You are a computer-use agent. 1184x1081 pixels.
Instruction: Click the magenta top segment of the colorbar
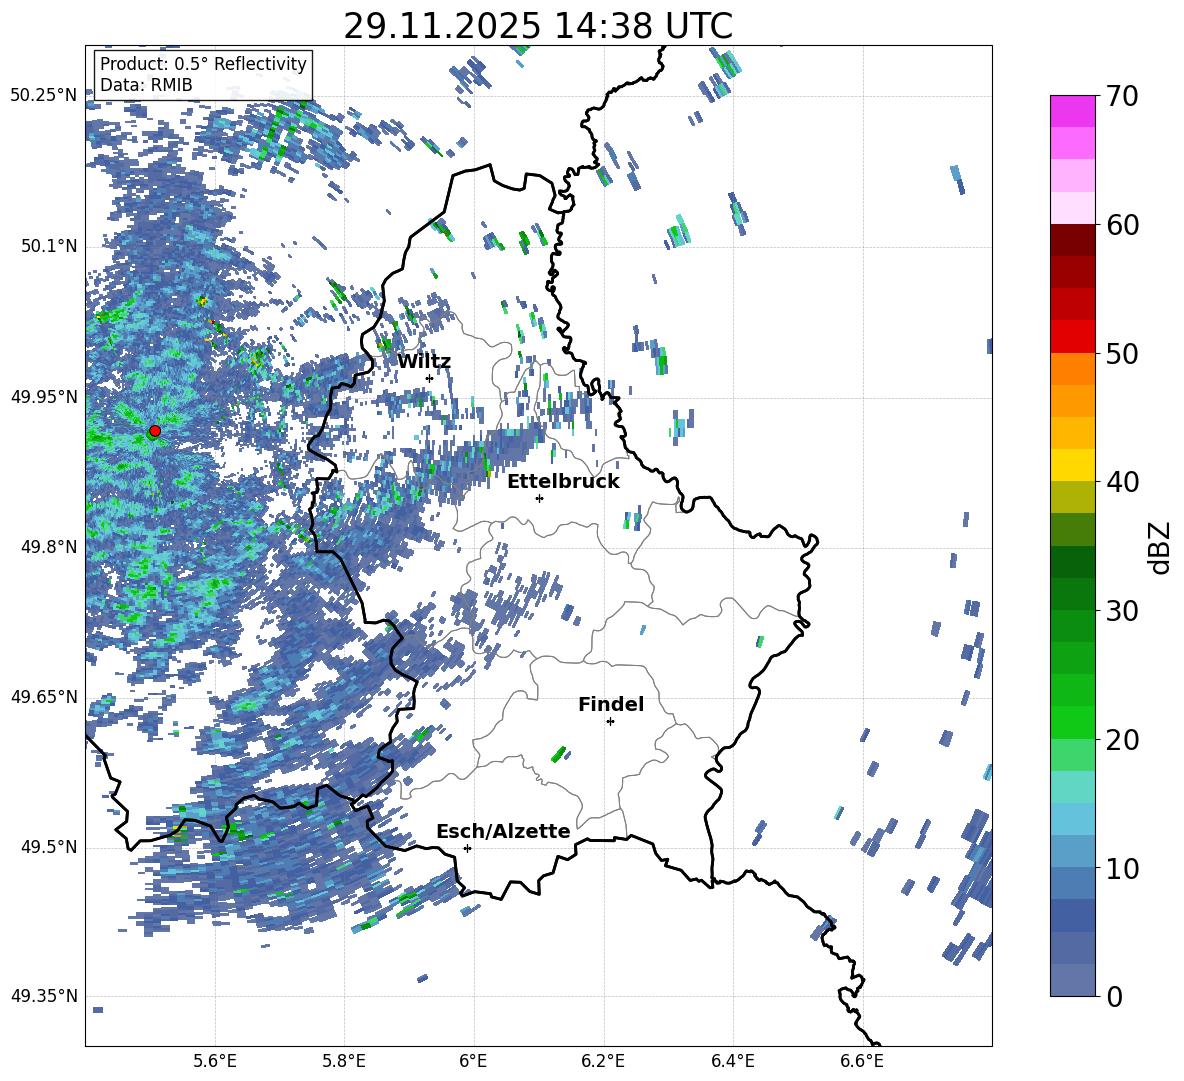[x=1072, y=111]
